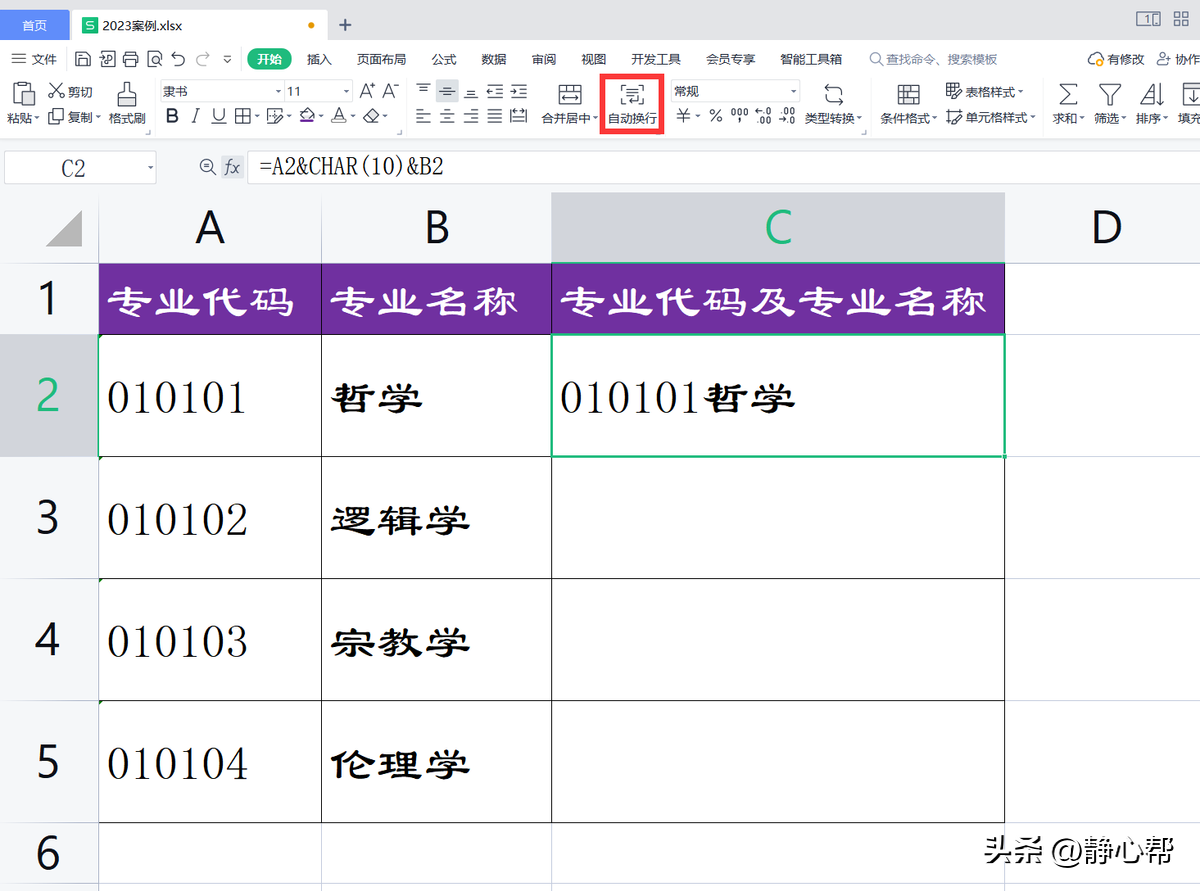The height and width of the screenshot is (891, 1200).
Task: Increase decimal places icon
Action: tap(763, 117)
